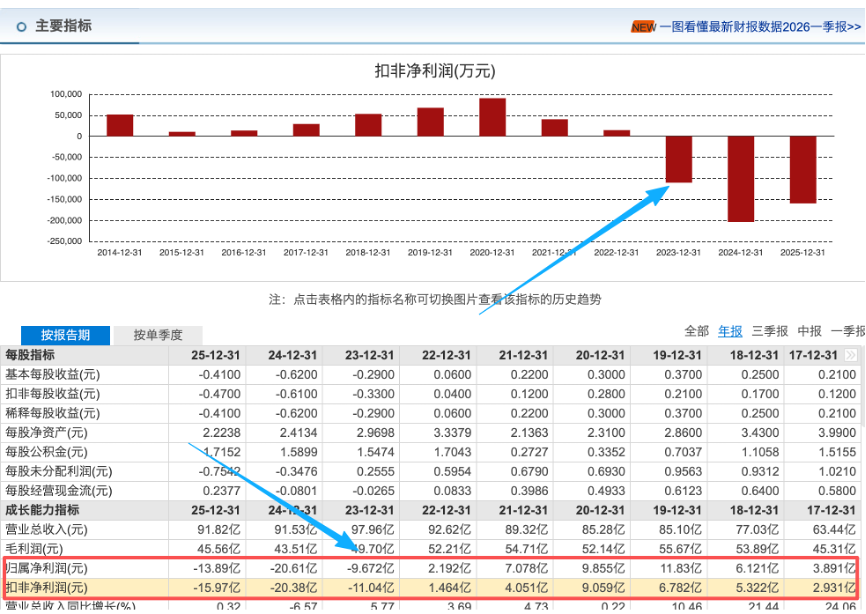Click 营业总收入 value 63.44亿

[835, 530]
